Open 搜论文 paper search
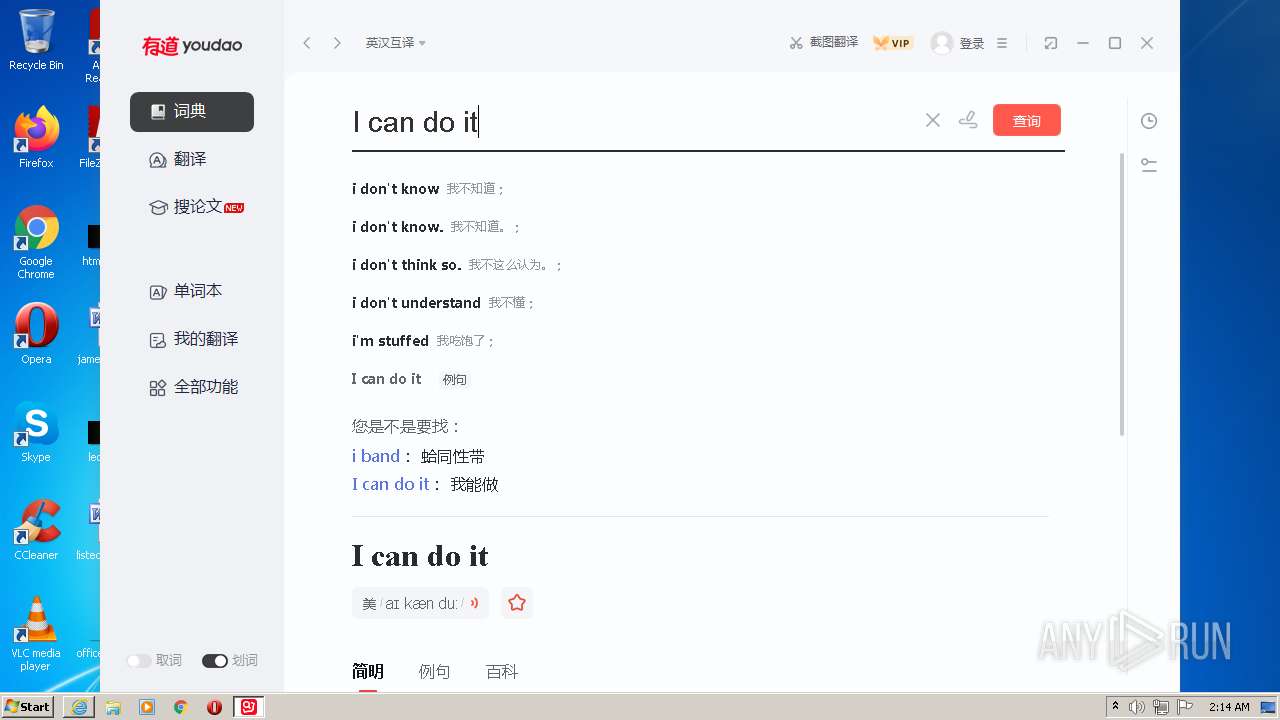1280x720 pixels. (x=196, y=207)
